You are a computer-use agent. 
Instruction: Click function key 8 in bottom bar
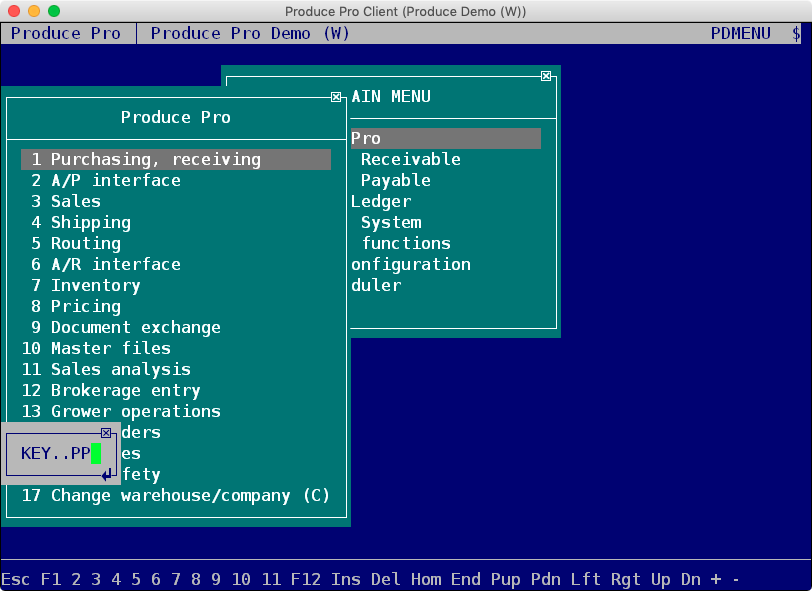[196, 579]
